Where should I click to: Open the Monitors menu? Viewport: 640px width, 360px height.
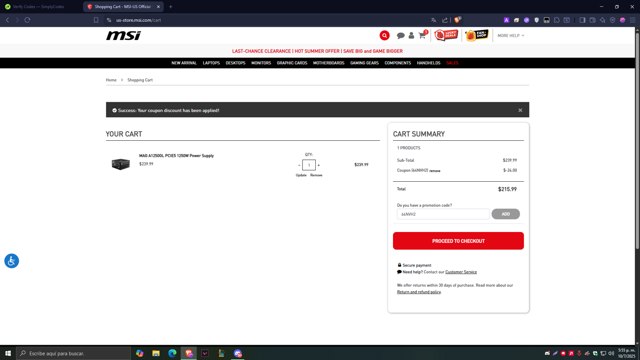point(261,63)
